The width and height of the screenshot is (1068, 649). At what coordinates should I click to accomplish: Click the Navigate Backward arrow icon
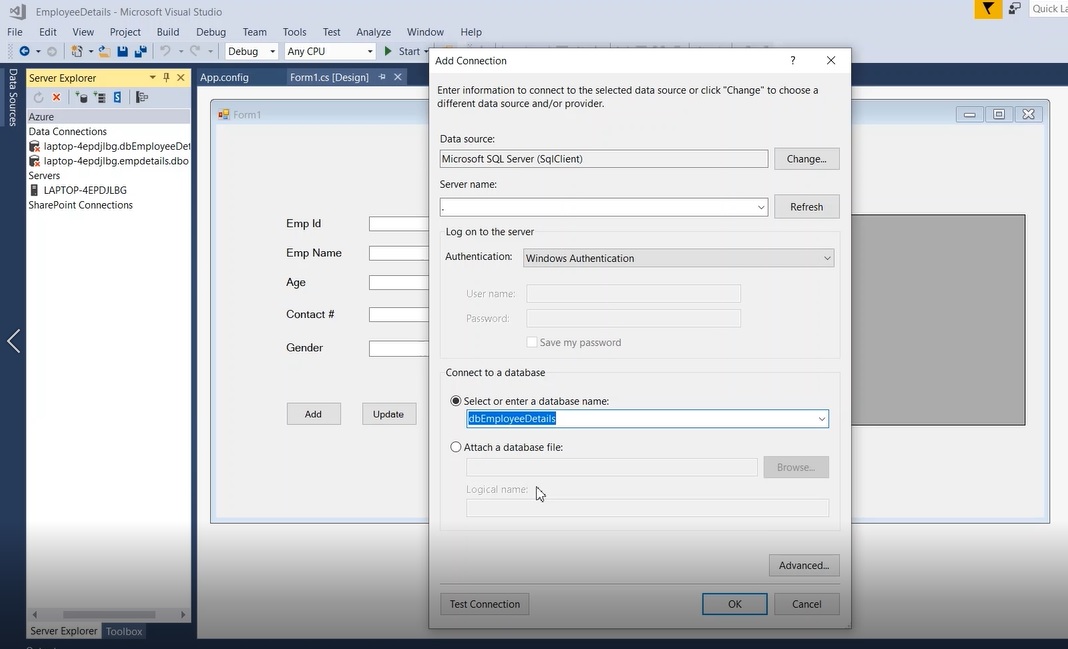25,51
